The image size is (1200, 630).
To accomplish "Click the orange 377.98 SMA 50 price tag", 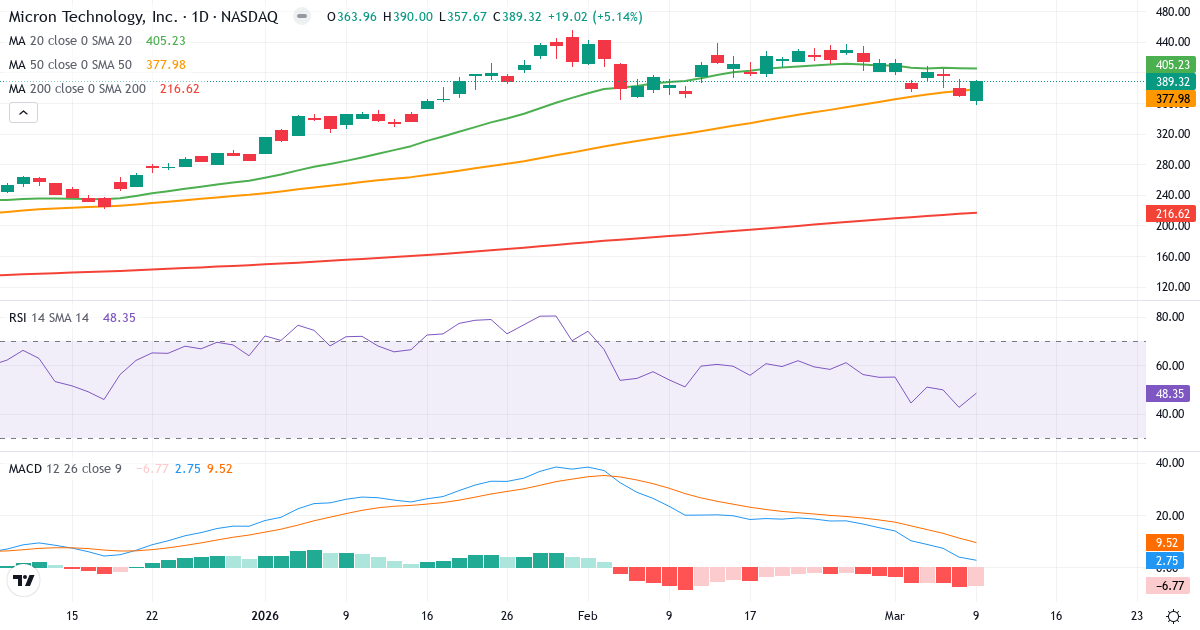I will (1170, 99).
